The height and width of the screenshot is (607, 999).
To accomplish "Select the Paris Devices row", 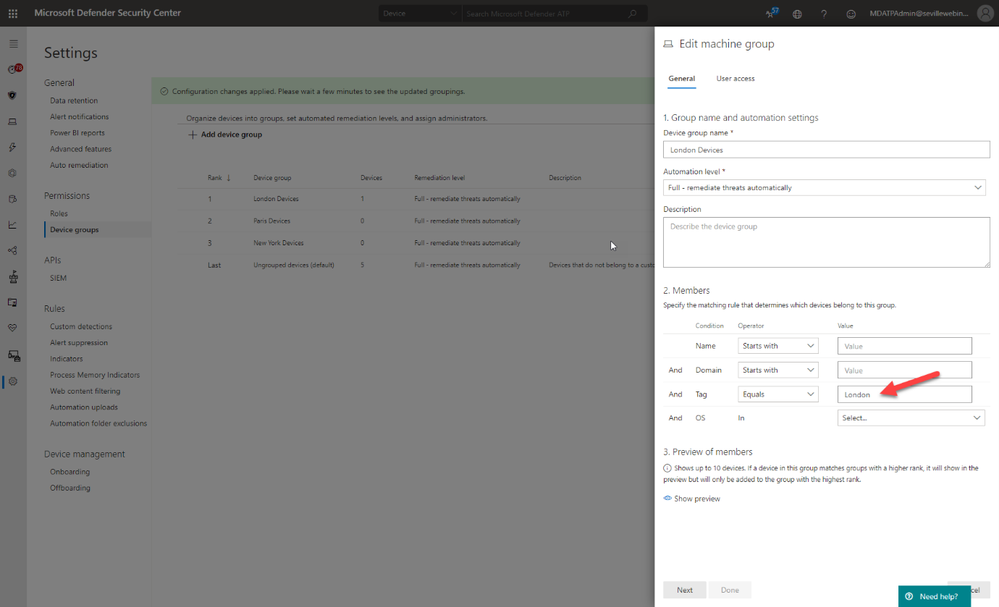I will pyautogui.click(x=415, y=221).
